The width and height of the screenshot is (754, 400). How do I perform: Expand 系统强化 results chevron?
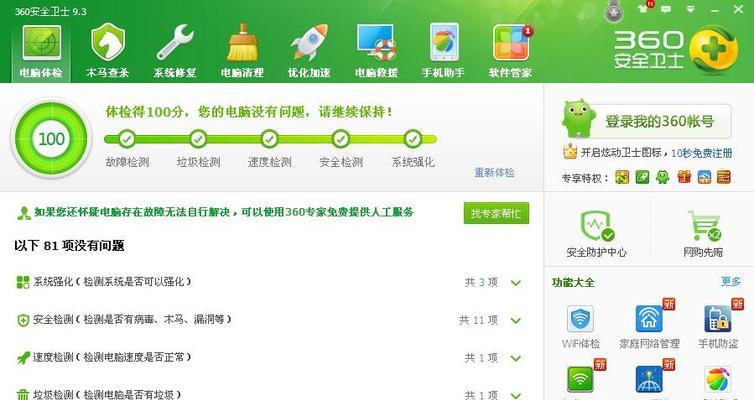(x=516, y=283)
